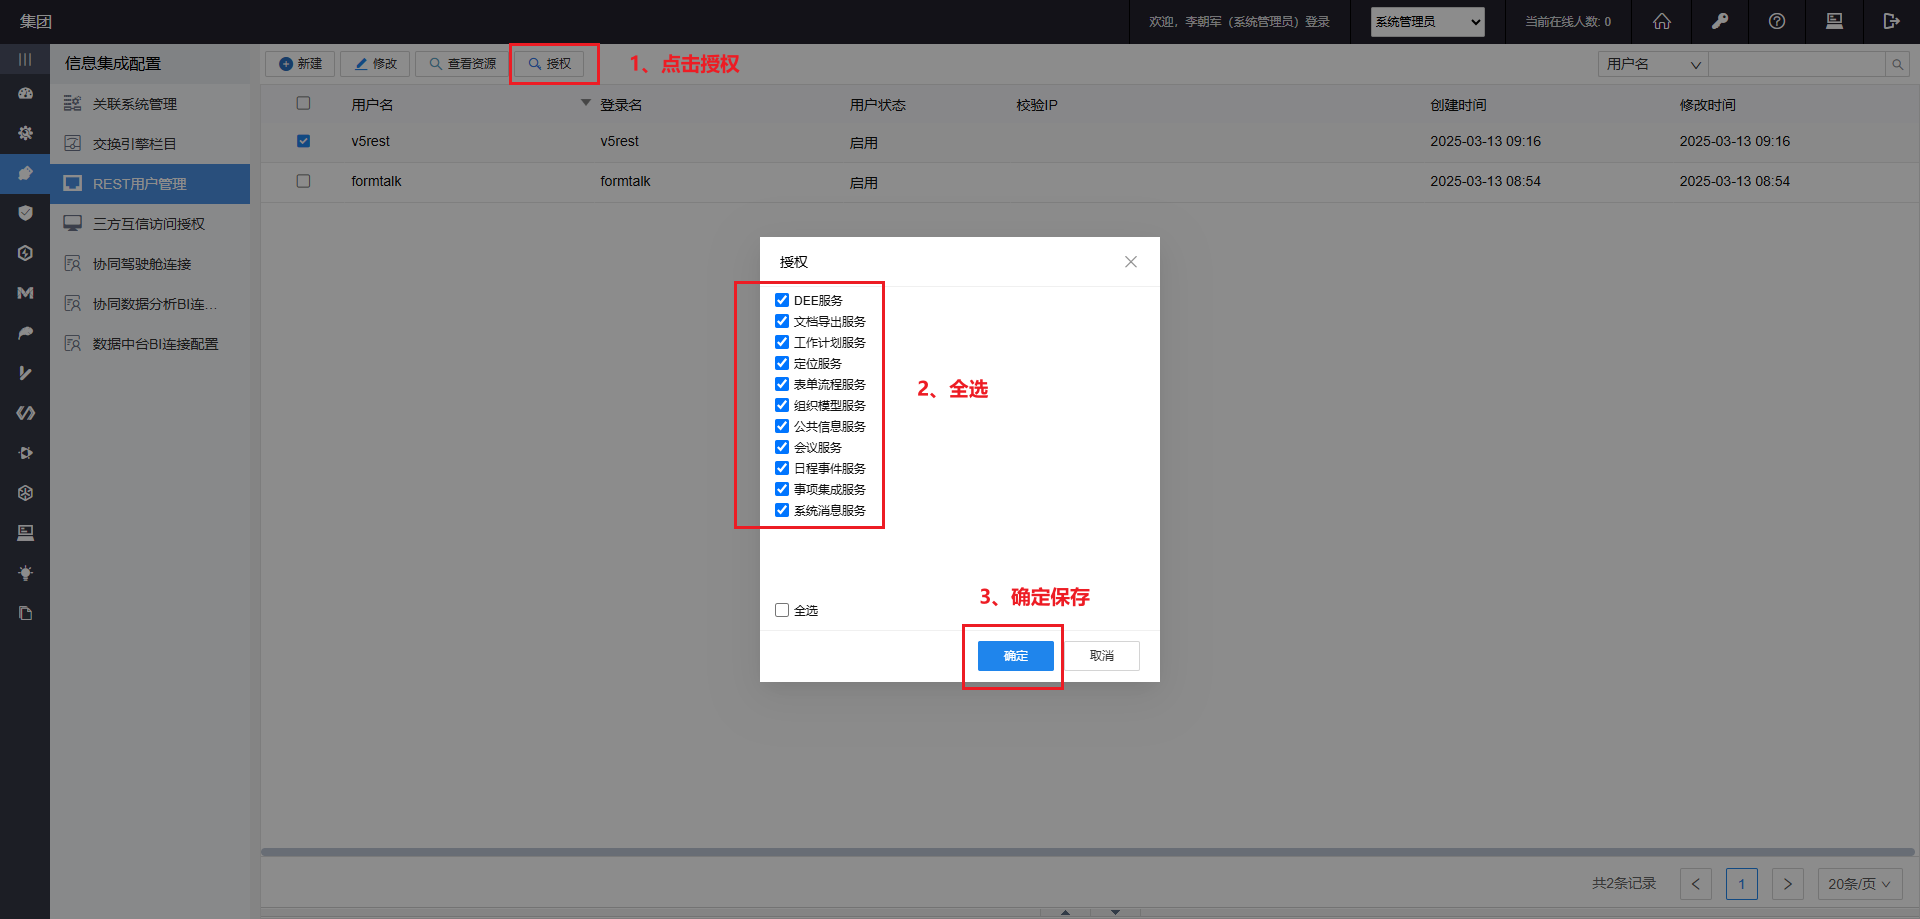Image resolution: width=1920 pixels, height=919 pixels.
Task: Open 三方互信访问授权 in the sidebar menu
Action: click(x=150, y=224)
